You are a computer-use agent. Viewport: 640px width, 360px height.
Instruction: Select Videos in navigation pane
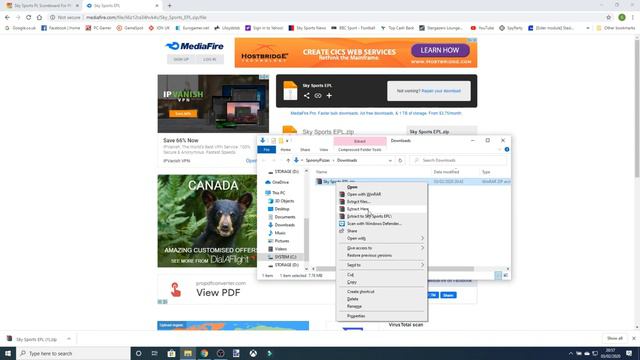click(x=280, y=249)
